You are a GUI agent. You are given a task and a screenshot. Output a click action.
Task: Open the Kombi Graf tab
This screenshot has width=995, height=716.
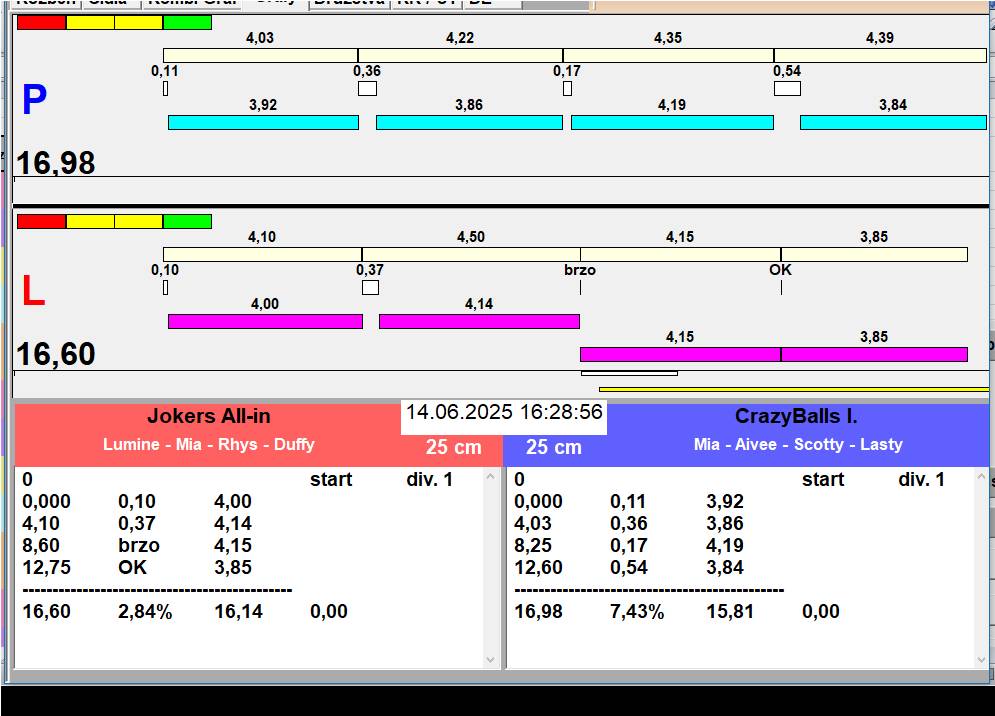pos(192,3)
